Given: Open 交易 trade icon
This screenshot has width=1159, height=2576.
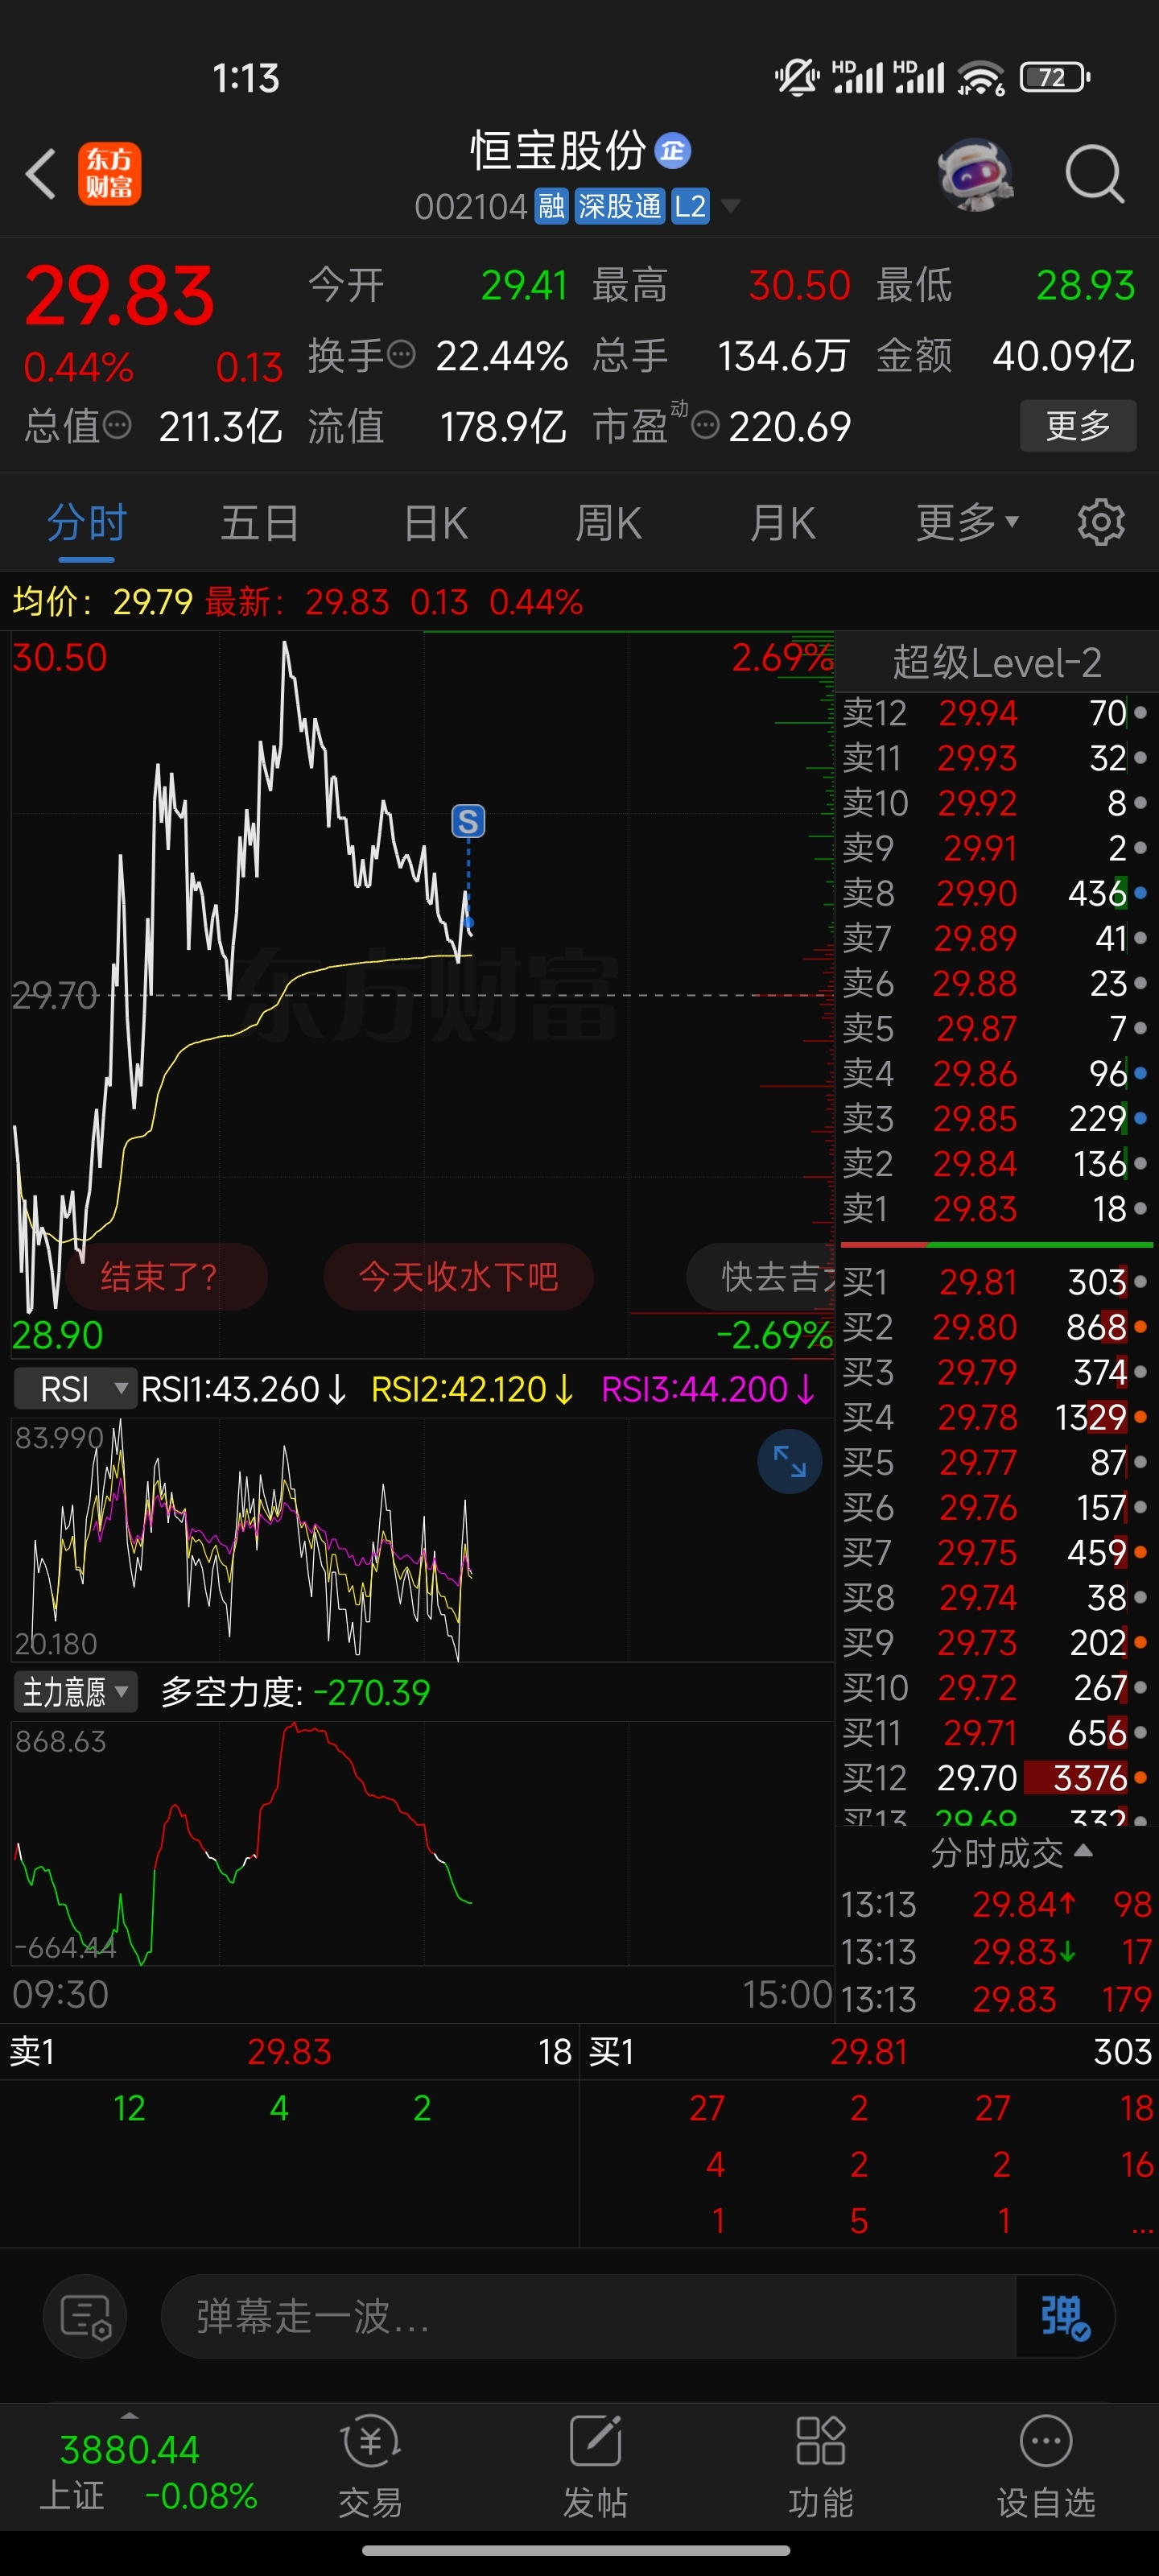Looking at the screenshot, I should (370, 2467).
